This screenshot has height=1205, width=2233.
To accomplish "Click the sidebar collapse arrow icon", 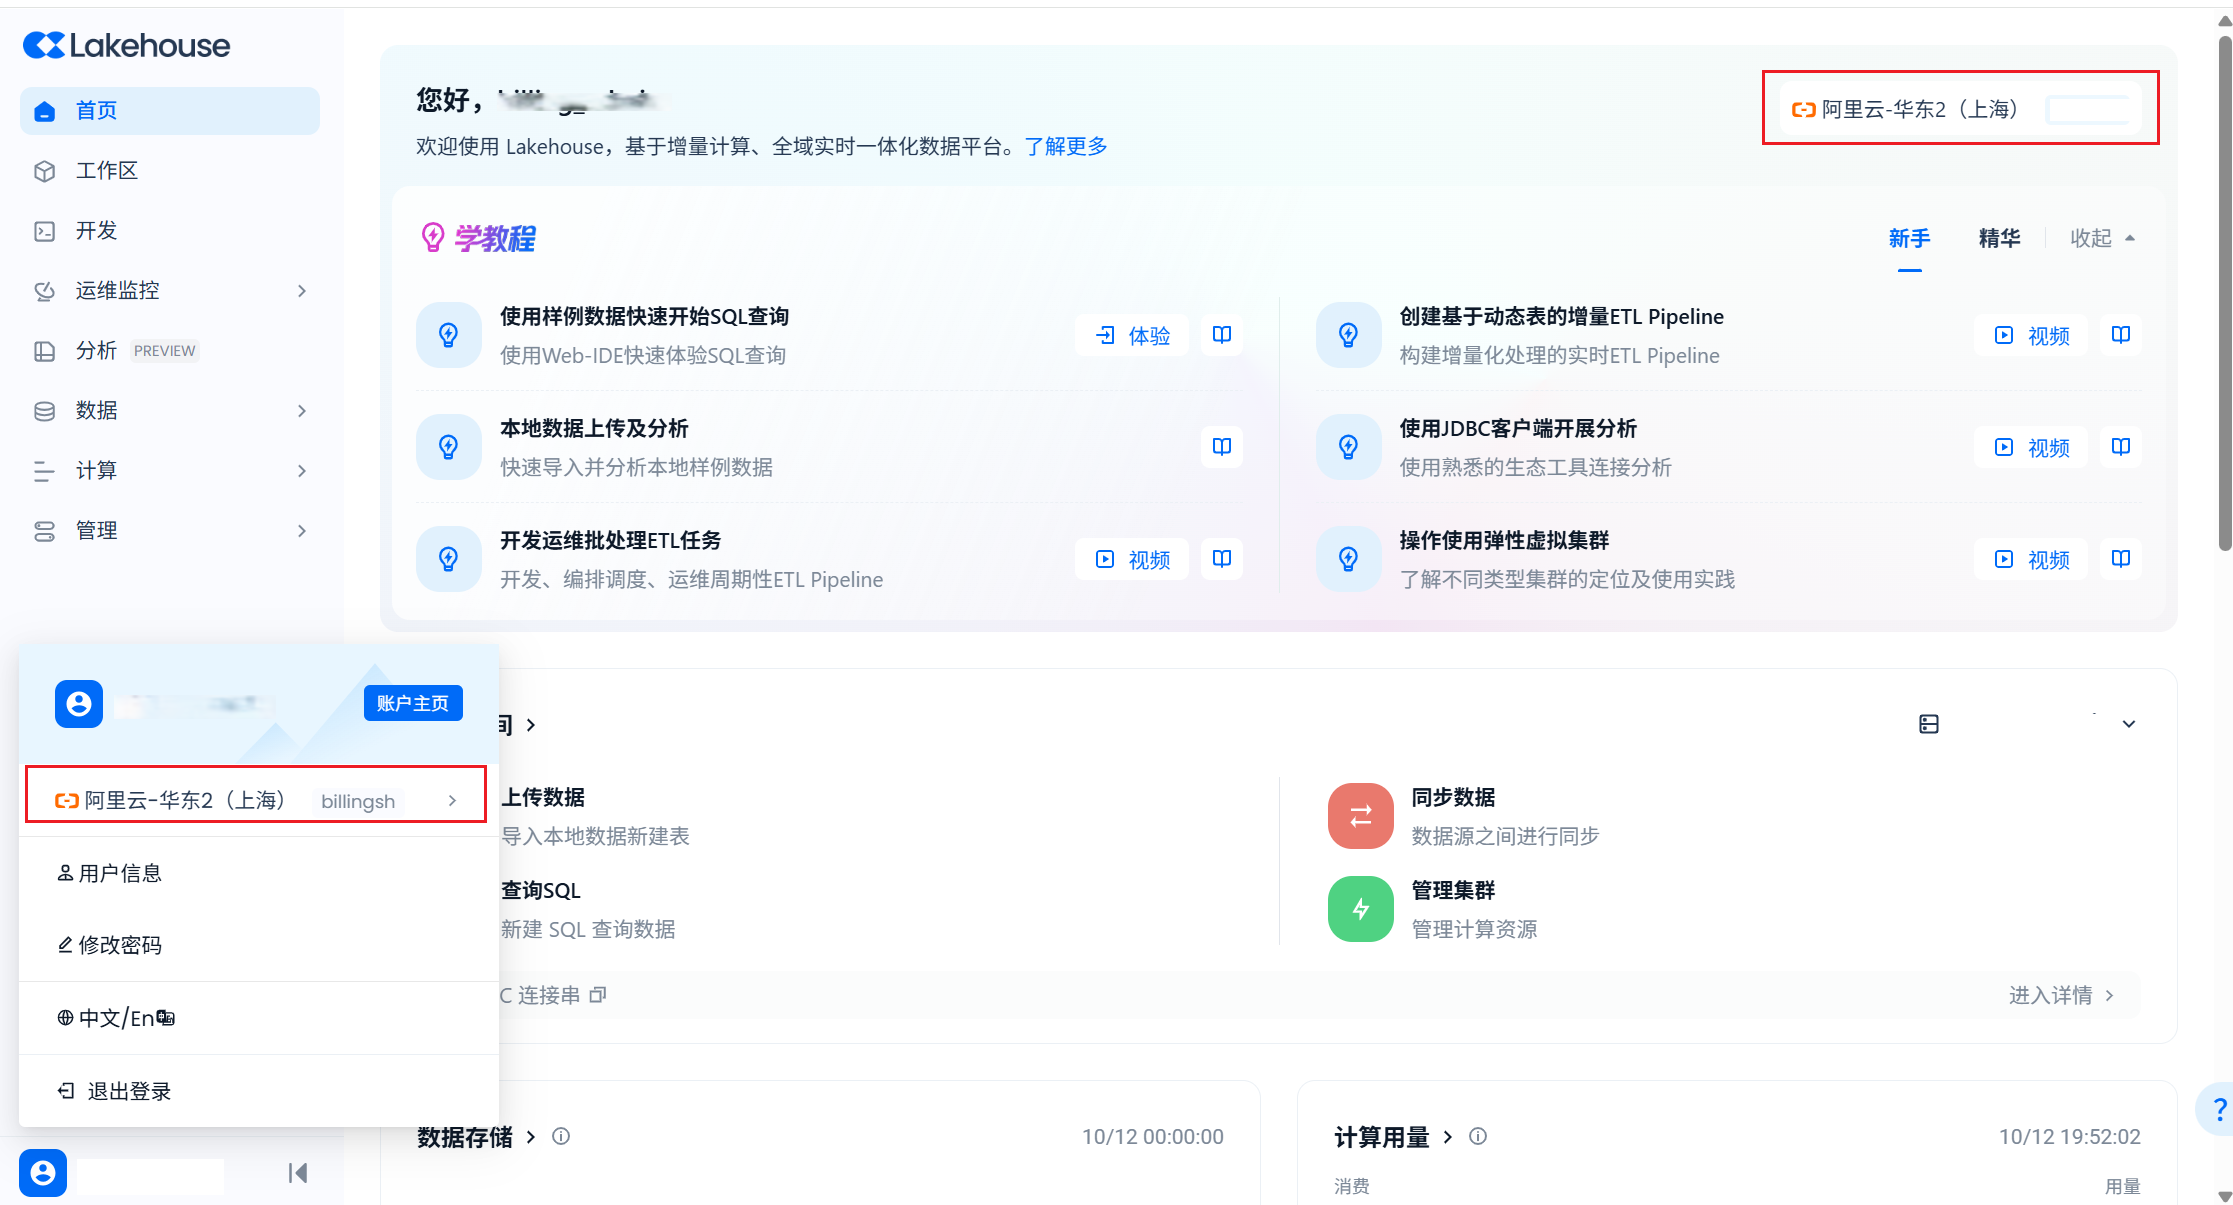I will pos(297,1173).
